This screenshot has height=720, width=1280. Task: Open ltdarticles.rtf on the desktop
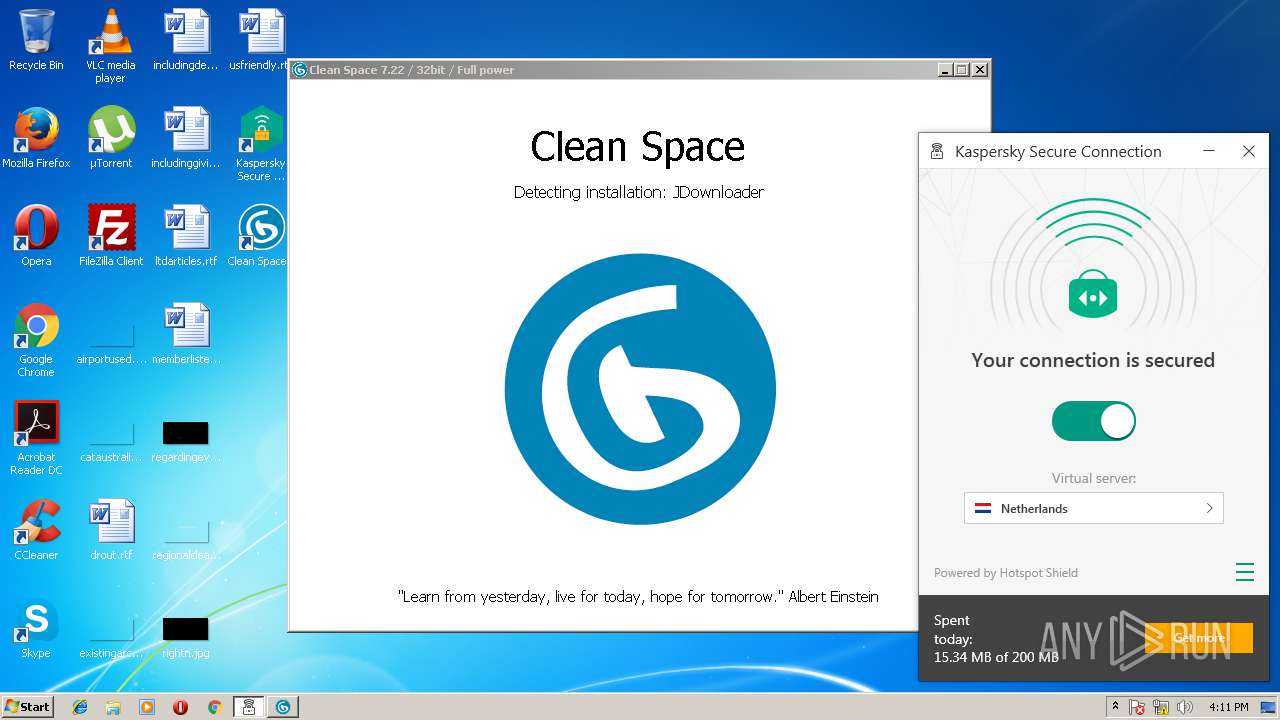point(185,236)
